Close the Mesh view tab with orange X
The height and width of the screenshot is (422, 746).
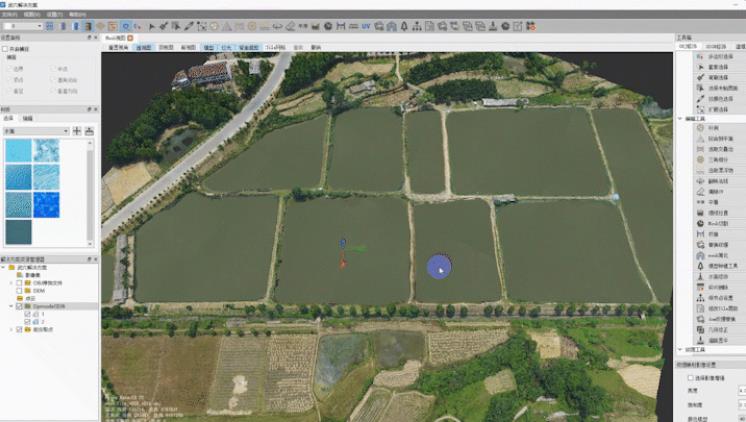pos(130,38)
